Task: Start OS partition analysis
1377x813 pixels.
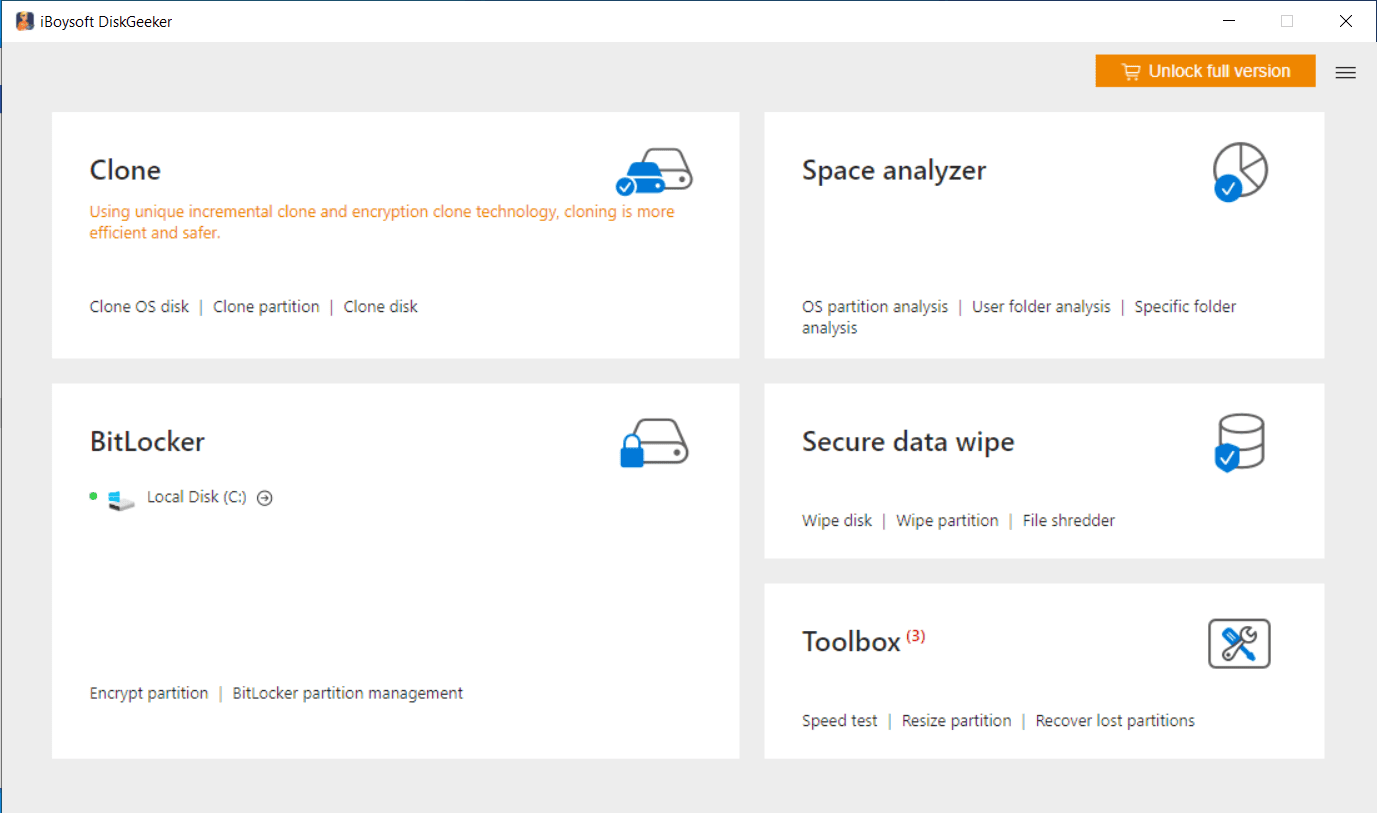Action: tap(875, 307)
